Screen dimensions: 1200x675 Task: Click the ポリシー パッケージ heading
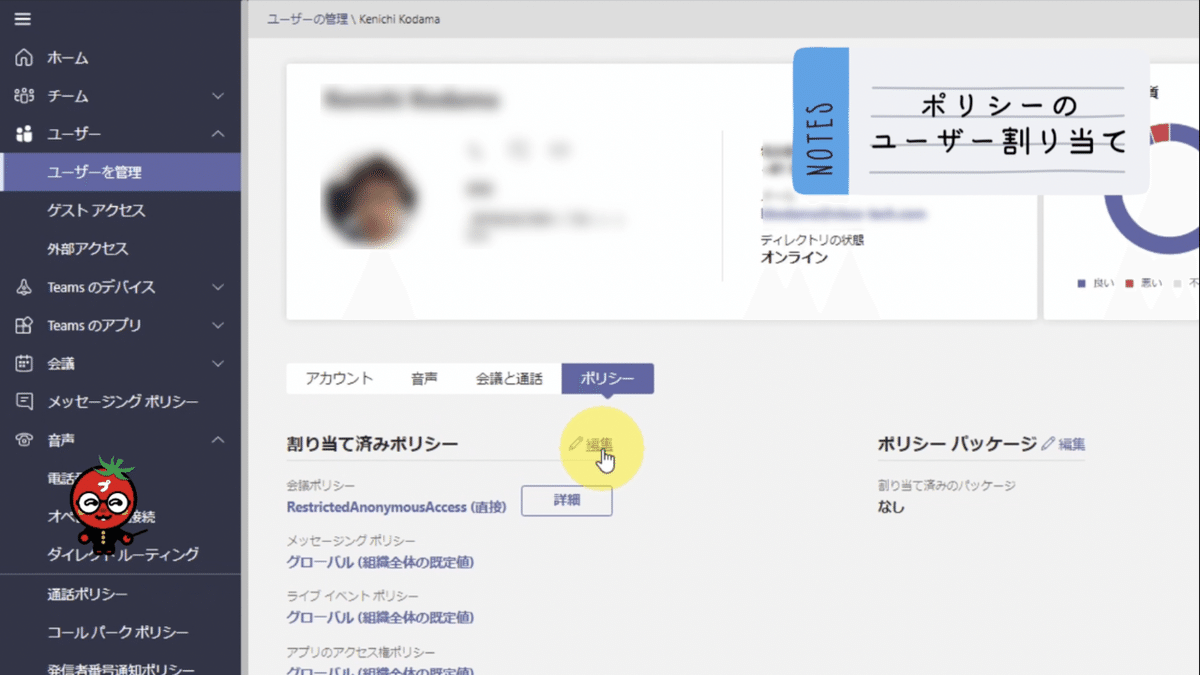coord(957,443)
